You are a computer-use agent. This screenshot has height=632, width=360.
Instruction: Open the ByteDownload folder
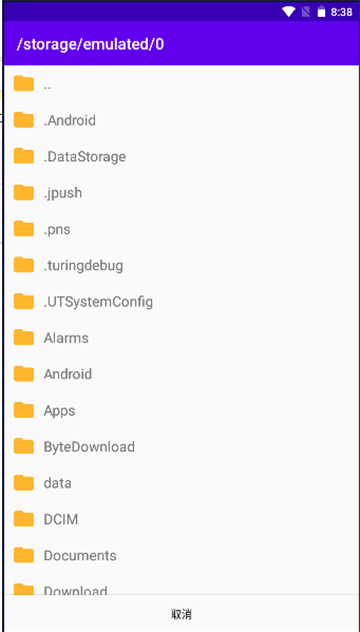coord(181,447)
